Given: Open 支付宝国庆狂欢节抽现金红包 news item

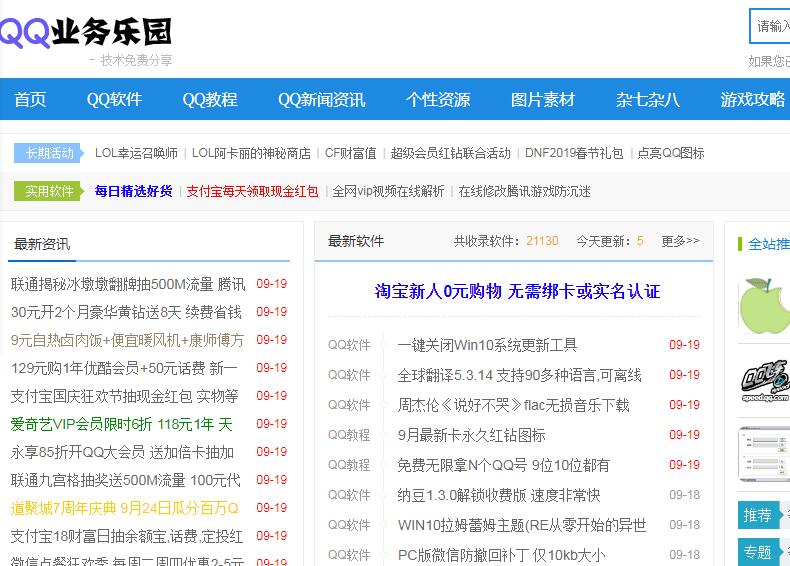Looking at the screenshot, I should click(x=124, y=396).
